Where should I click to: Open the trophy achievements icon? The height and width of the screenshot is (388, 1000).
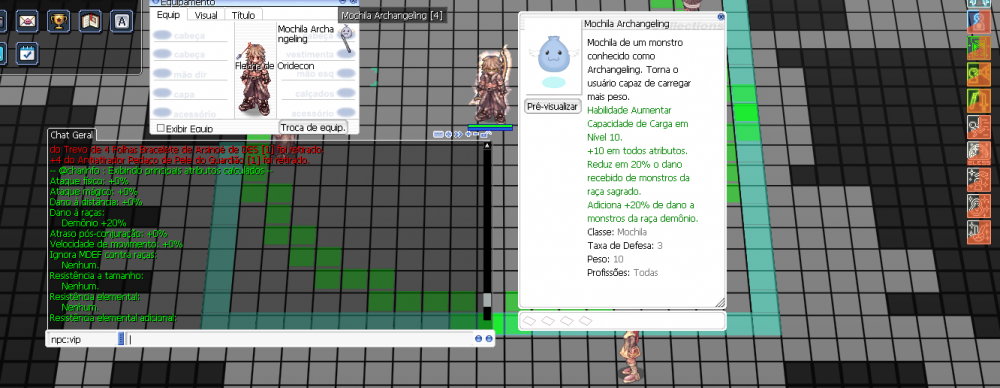pyautogui.click(x=59, y=21)
